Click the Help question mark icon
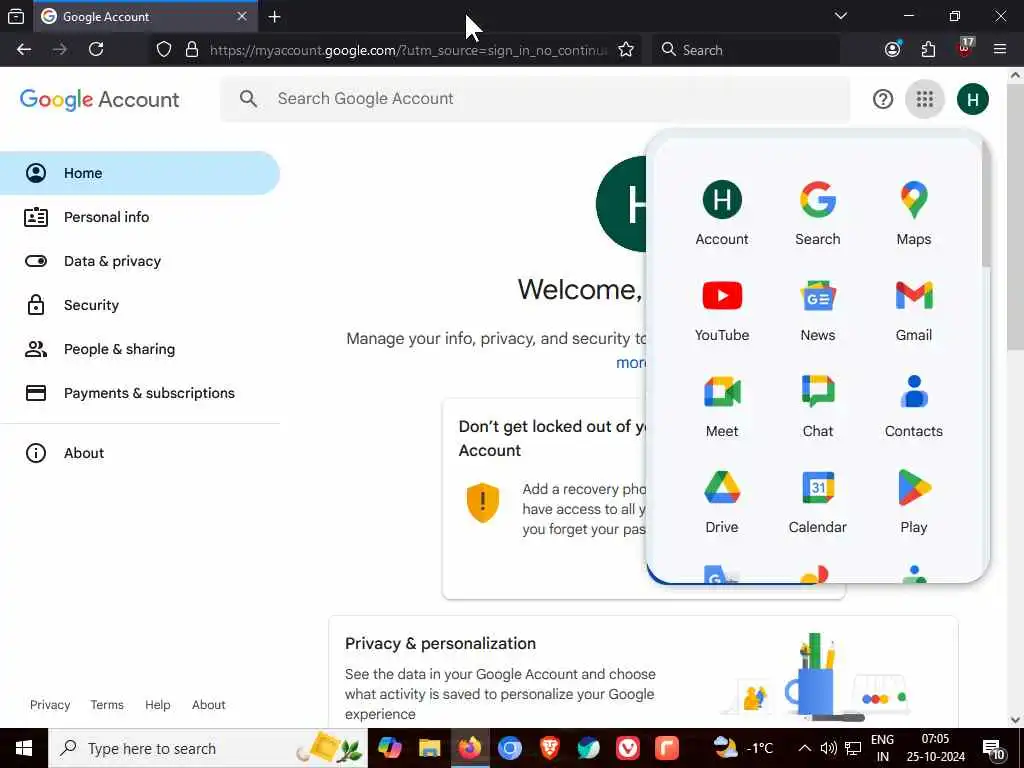1024x768 pixels. [882, 99]
